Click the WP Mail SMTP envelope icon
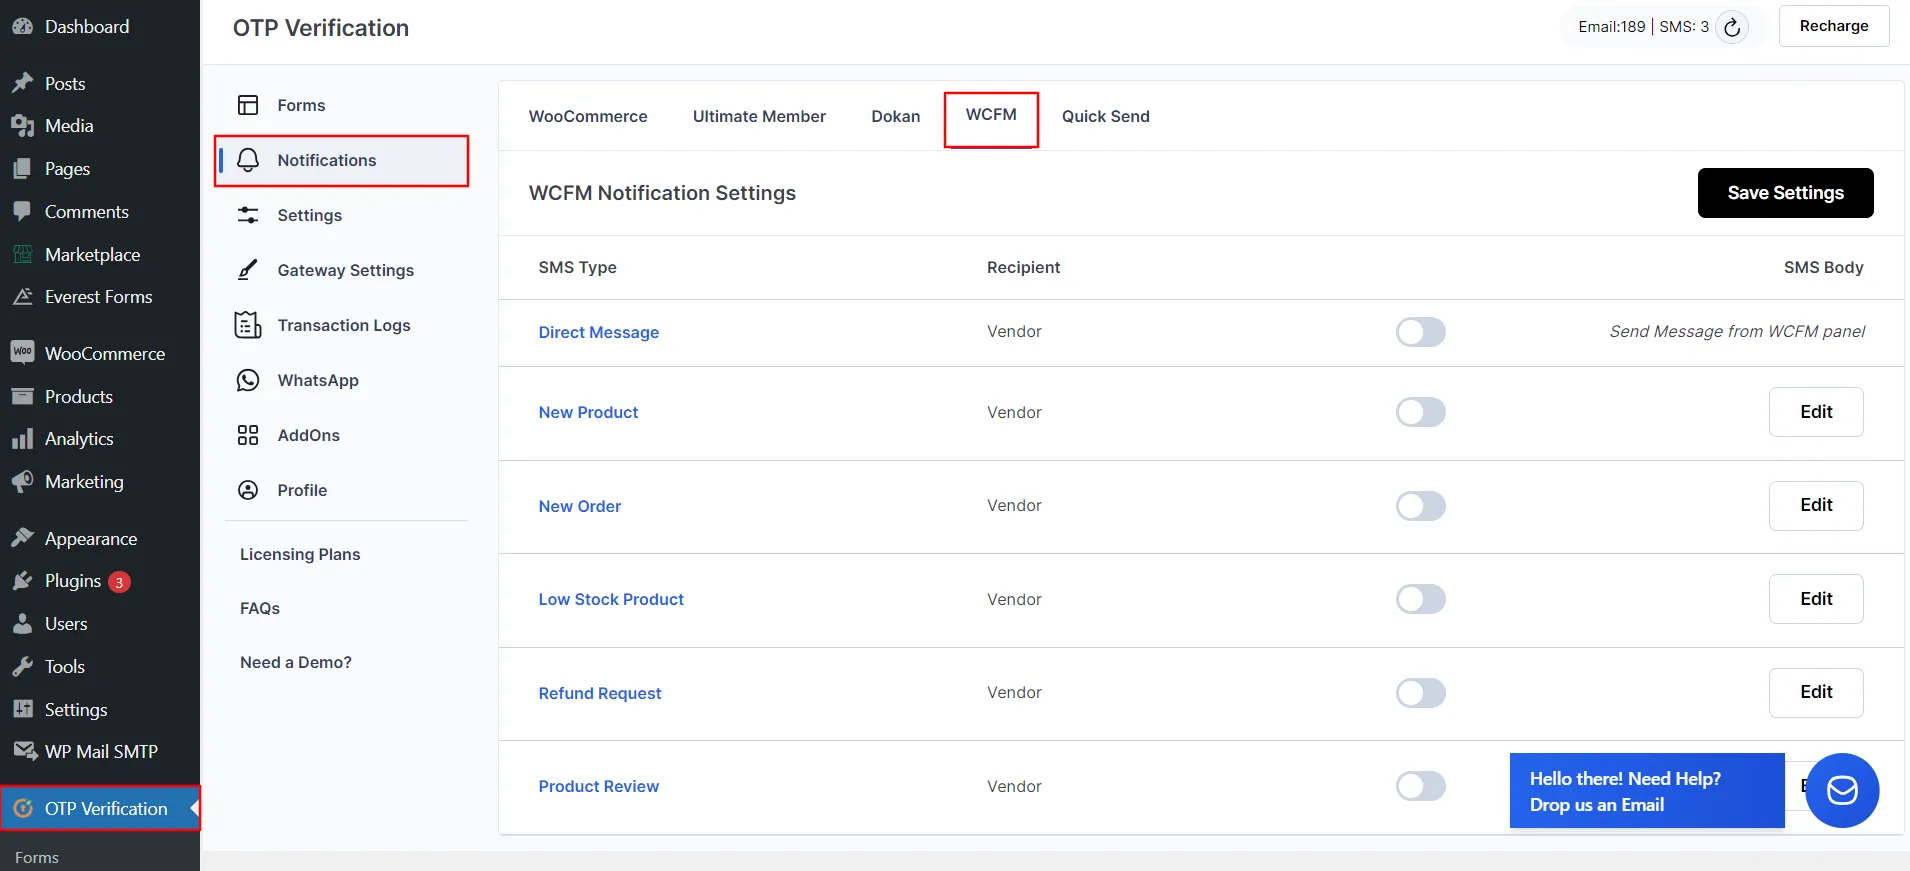 pyautogui.click(x=25, y=751)
